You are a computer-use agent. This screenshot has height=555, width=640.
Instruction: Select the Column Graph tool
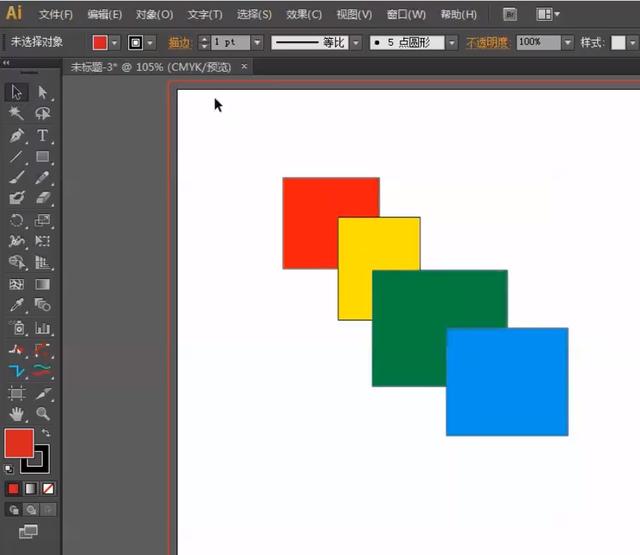pos(42,328)
